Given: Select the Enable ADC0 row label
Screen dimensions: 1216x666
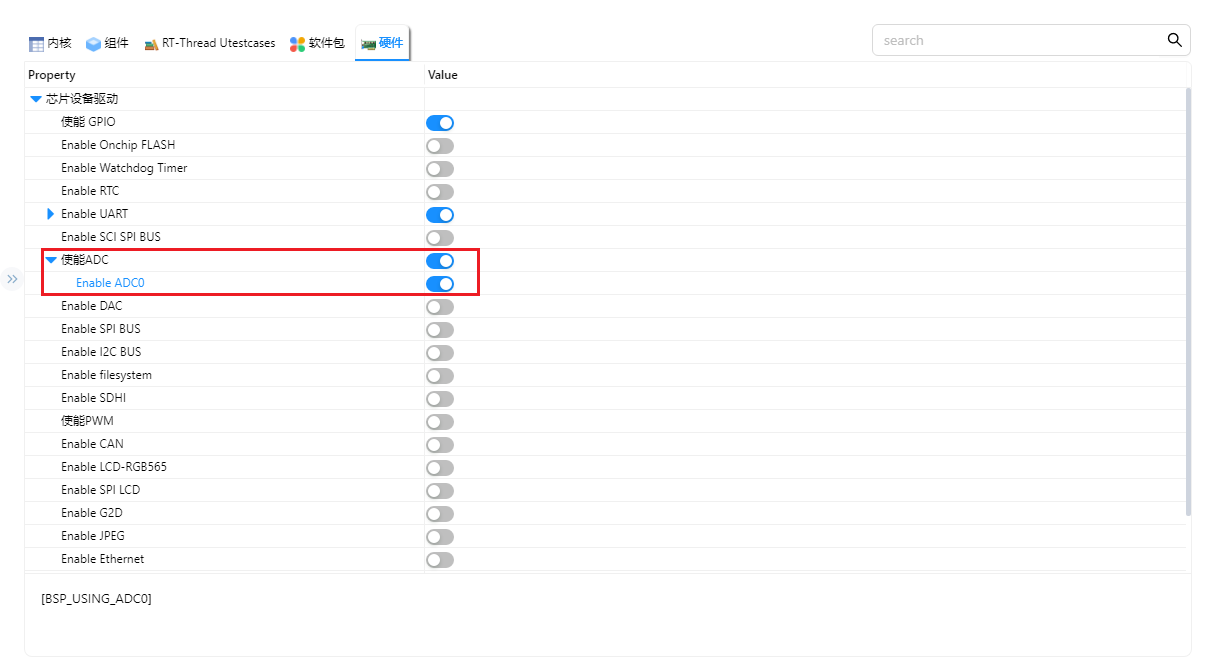Looking at the screenshot, I should (110, 283).
